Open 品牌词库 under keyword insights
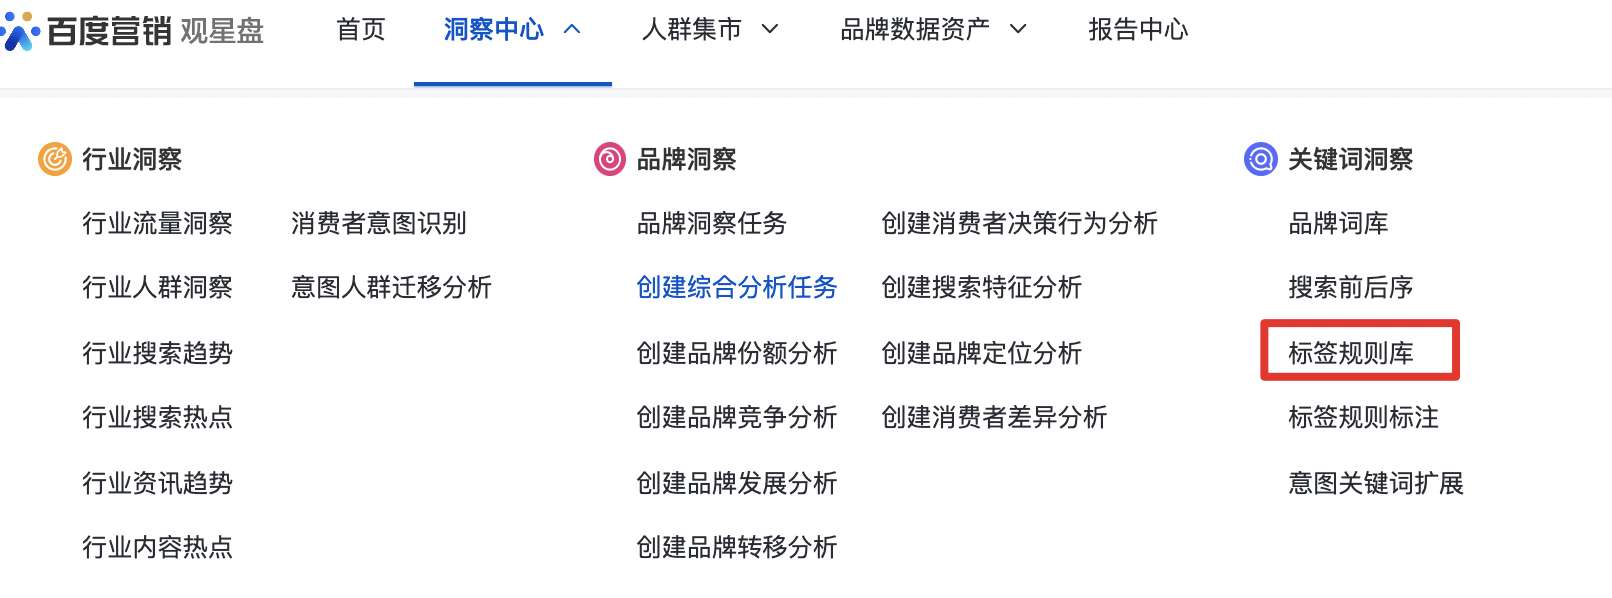Viewport: 1612px width, 598px height. click(x=1338, y=224)
